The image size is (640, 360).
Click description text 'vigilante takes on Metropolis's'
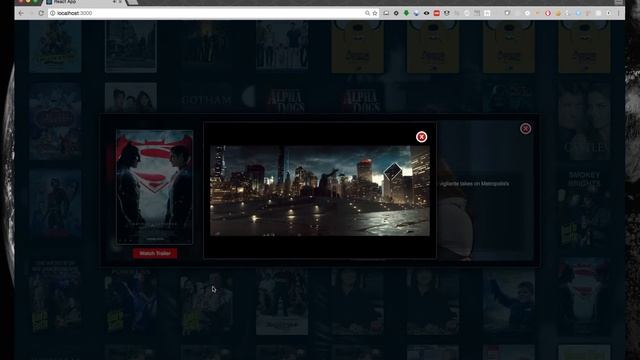tap(473, 184)
